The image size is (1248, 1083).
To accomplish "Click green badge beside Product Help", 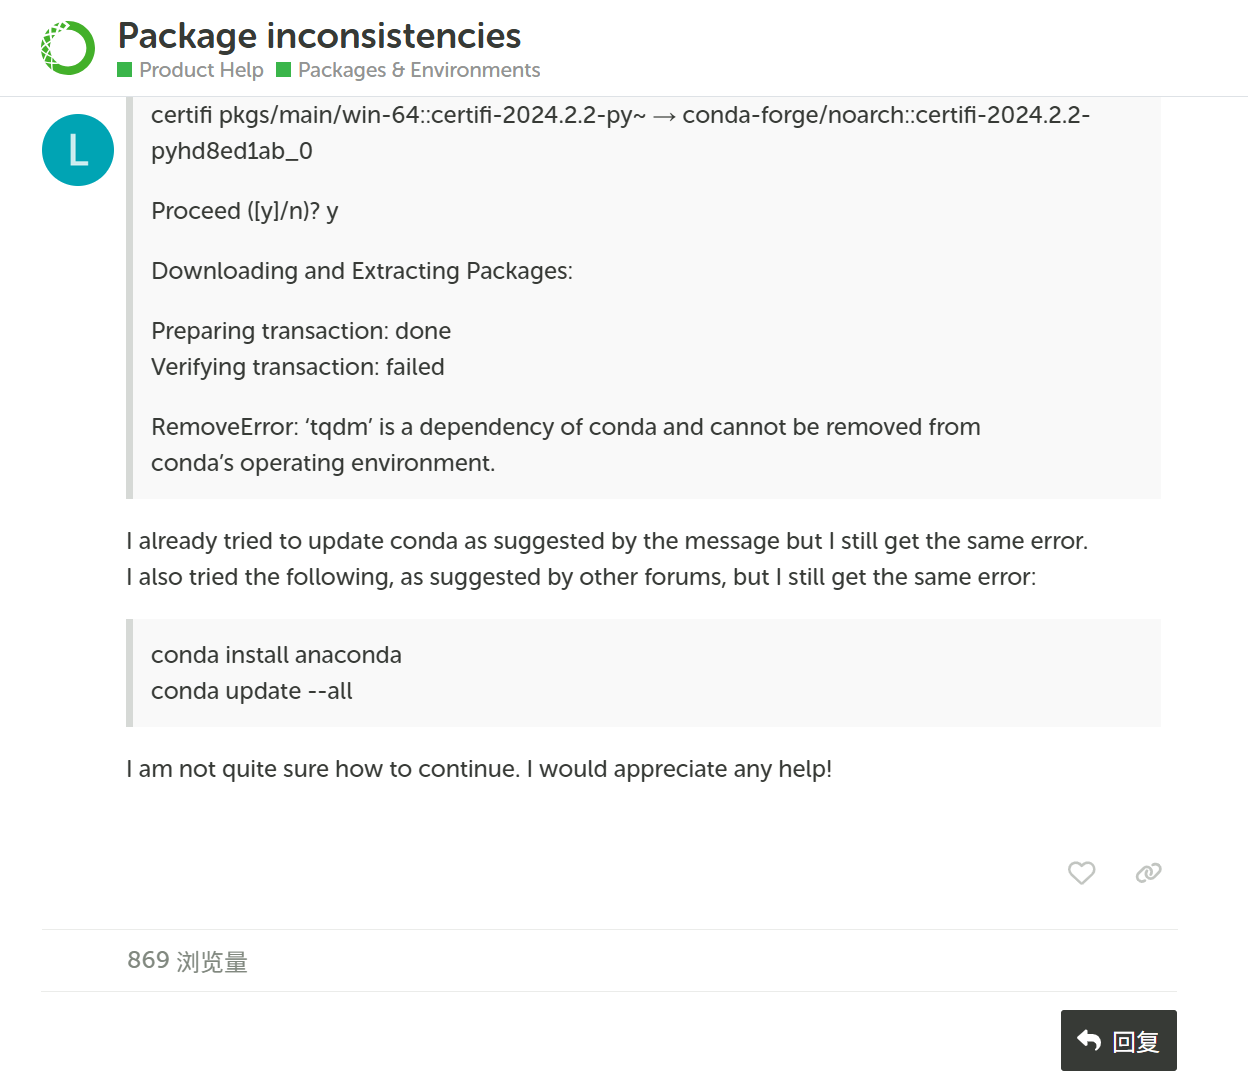I will (125, 70).
